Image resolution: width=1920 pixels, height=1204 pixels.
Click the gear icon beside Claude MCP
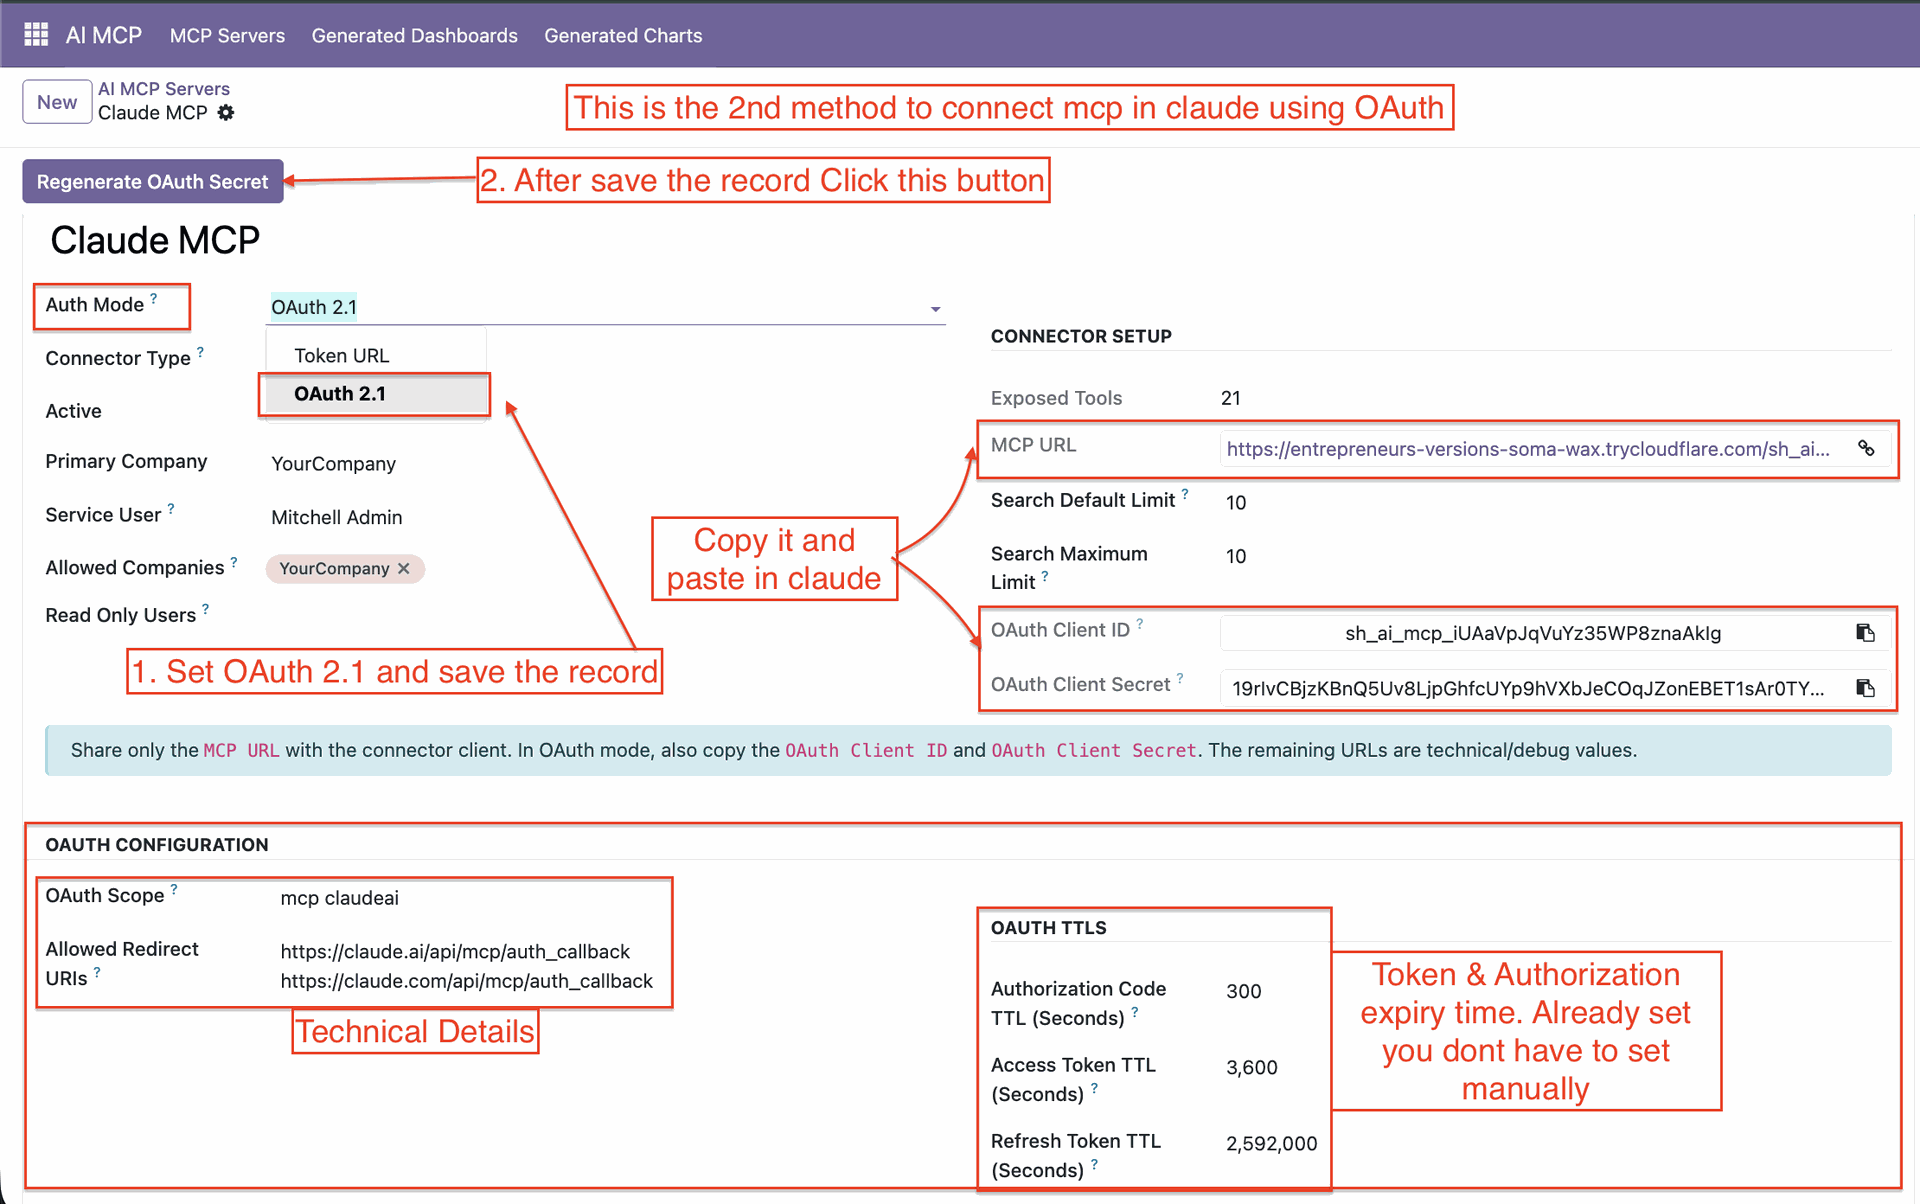click(x=226, y=113)
